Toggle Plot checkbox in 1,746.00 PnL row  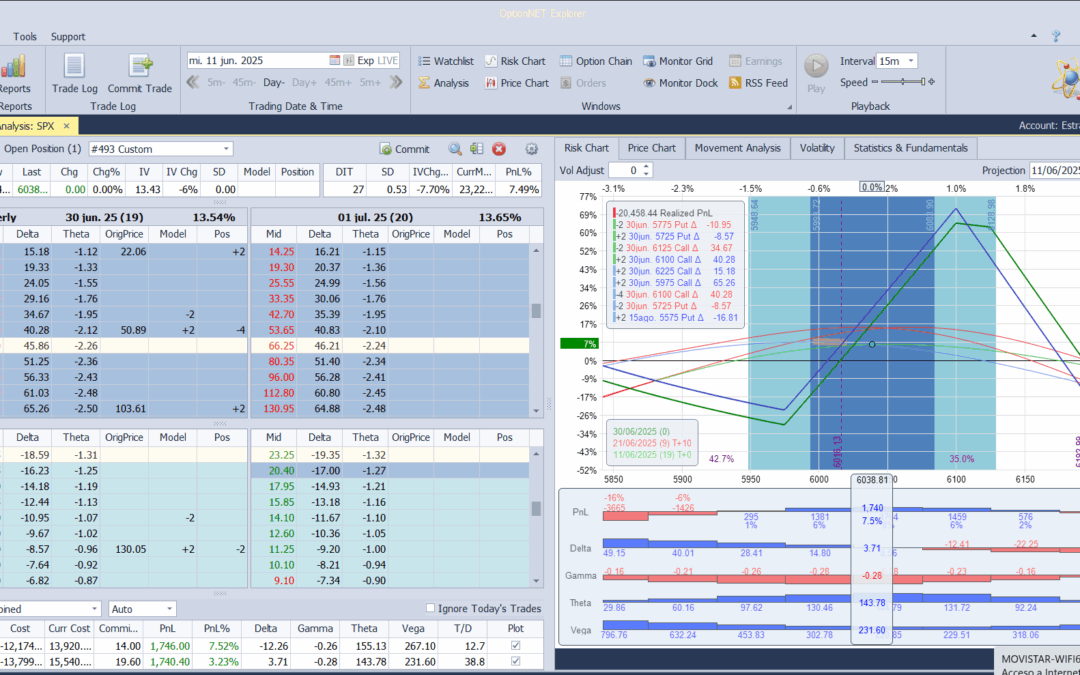coord(515,646)
